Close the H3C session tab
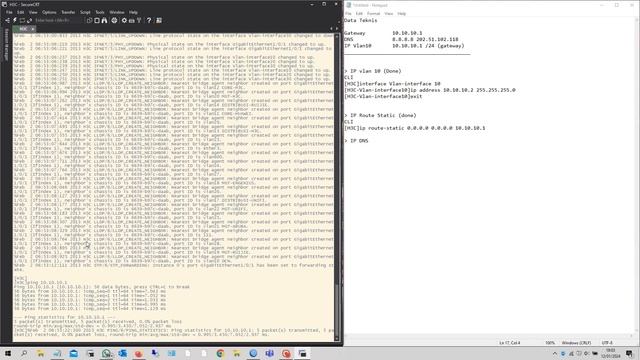Screen dimensions: 640x360 pyautogui.click(x=33, y=29)
